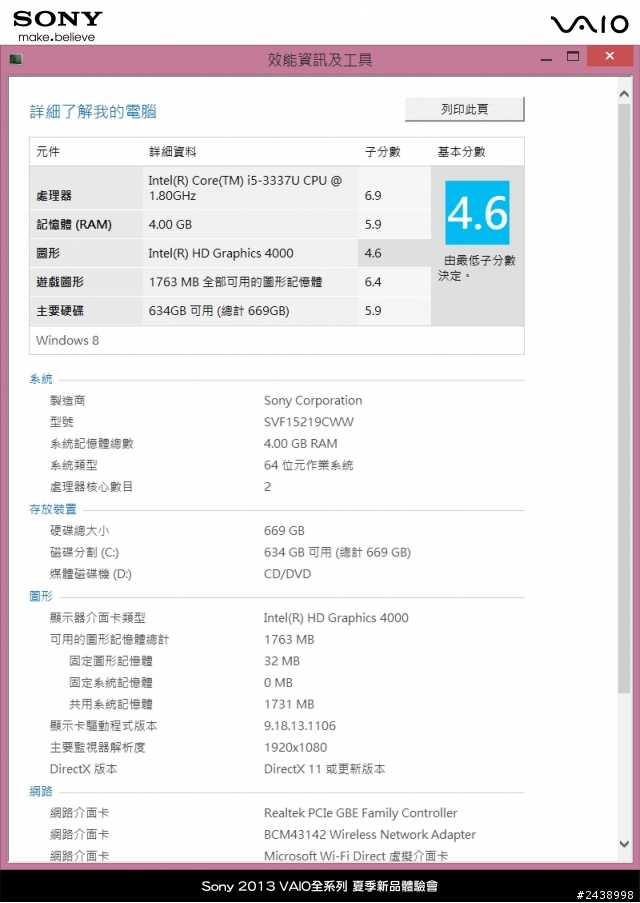Select the 詳細資料 column header
Image resolution: width=640 pixels, height=903 pixels.
pyautogui.click(x=172, y=151)
